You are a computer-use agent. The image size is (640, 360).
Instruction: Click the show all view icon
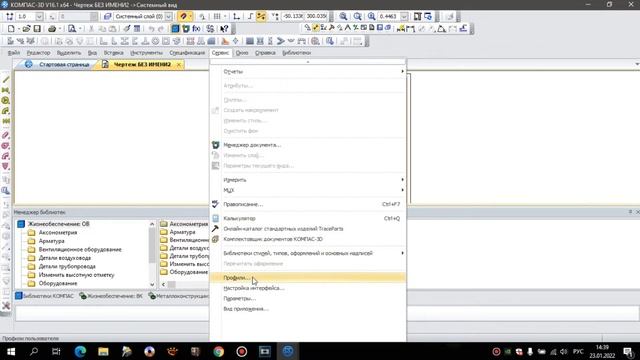click(x=418, y=16)
